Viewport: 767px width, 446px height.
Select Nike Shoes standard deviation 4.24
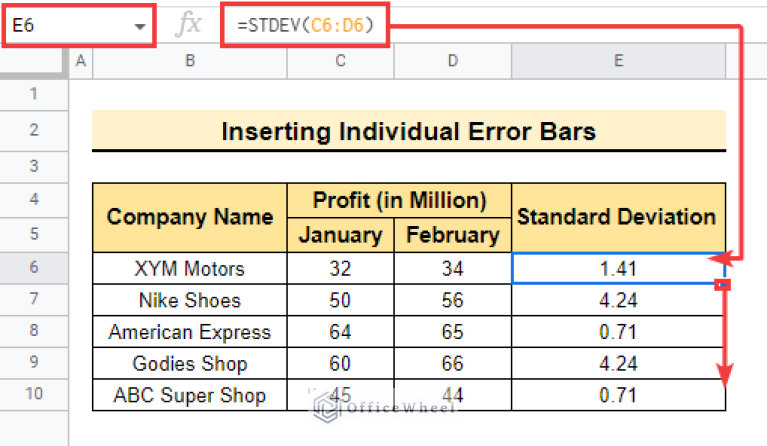tap(618, 300)
